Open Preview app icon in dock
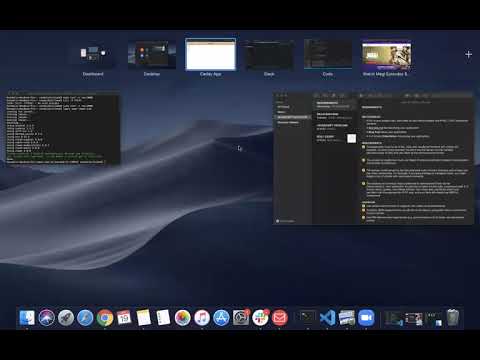Image resolution: width=480 pixels, height=360 pixels. [347, 318]
